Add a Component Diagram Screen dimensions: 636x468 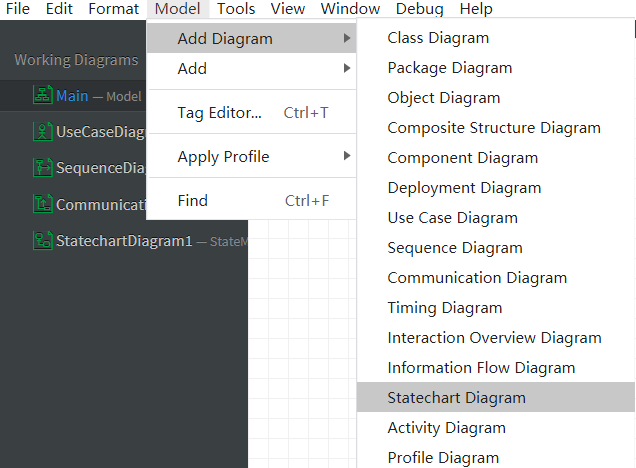pyautogui.click(x=496, y=158)
